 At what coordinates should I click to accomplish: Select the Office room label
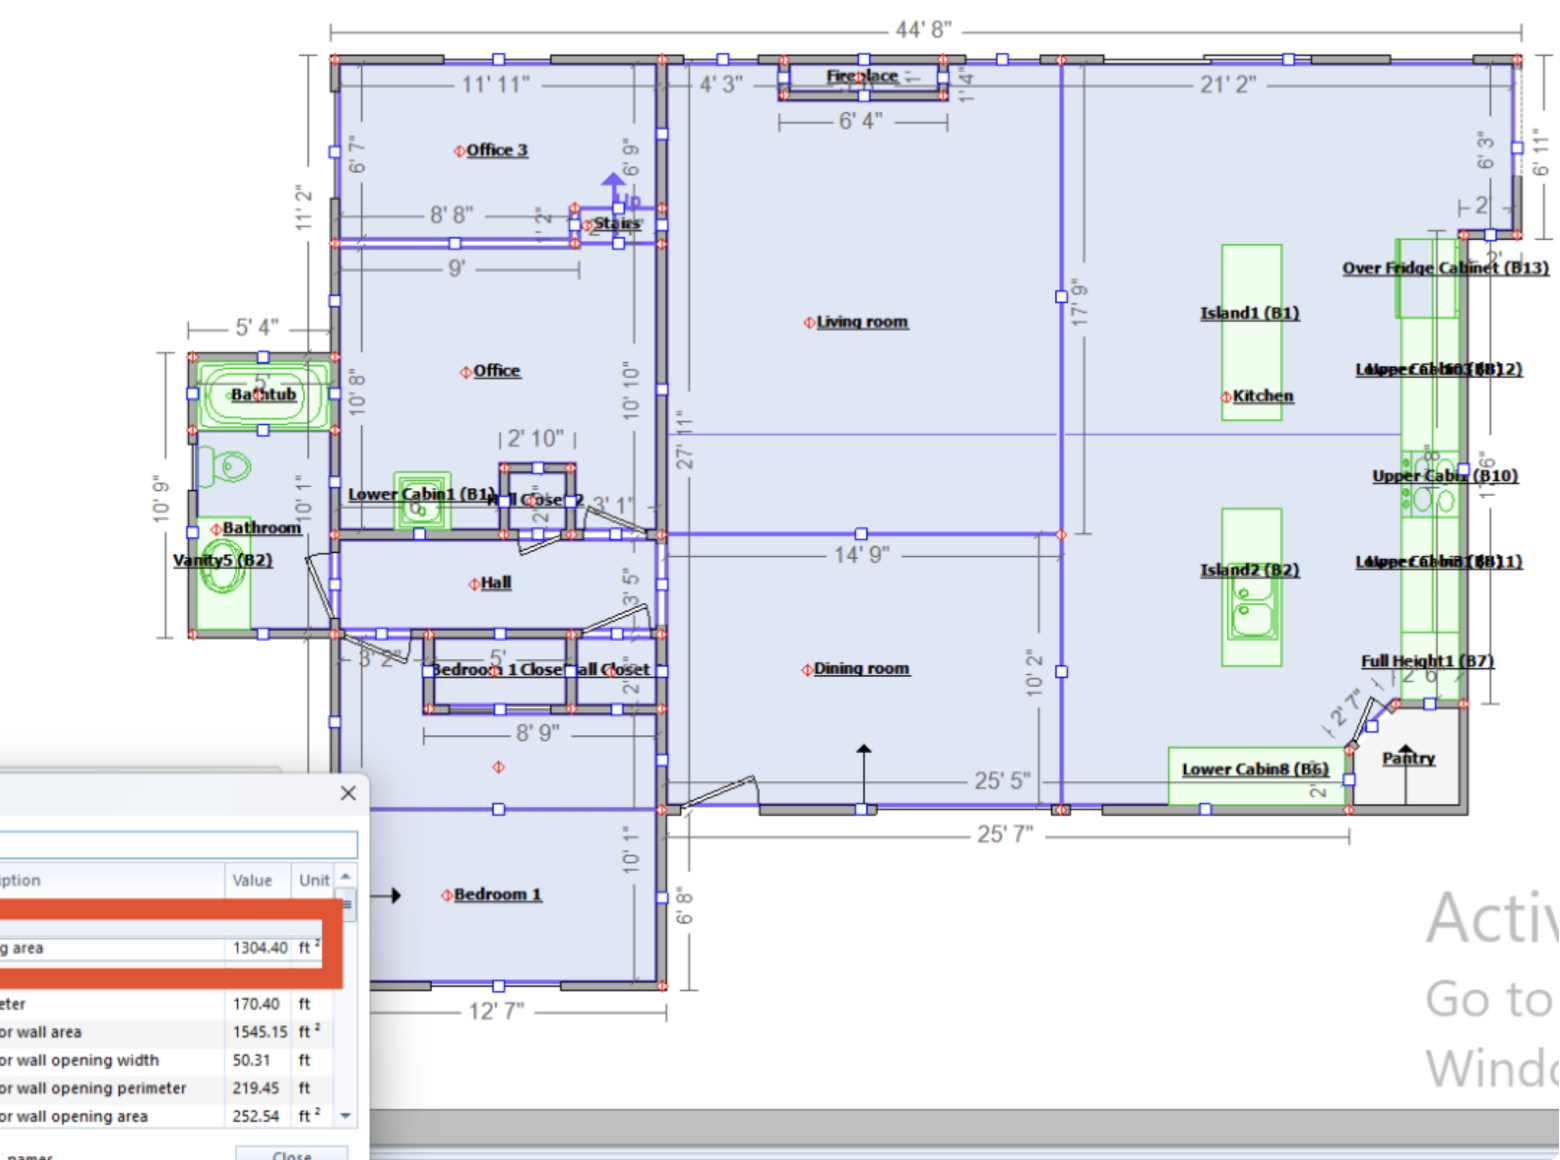[x=497, y=371]
